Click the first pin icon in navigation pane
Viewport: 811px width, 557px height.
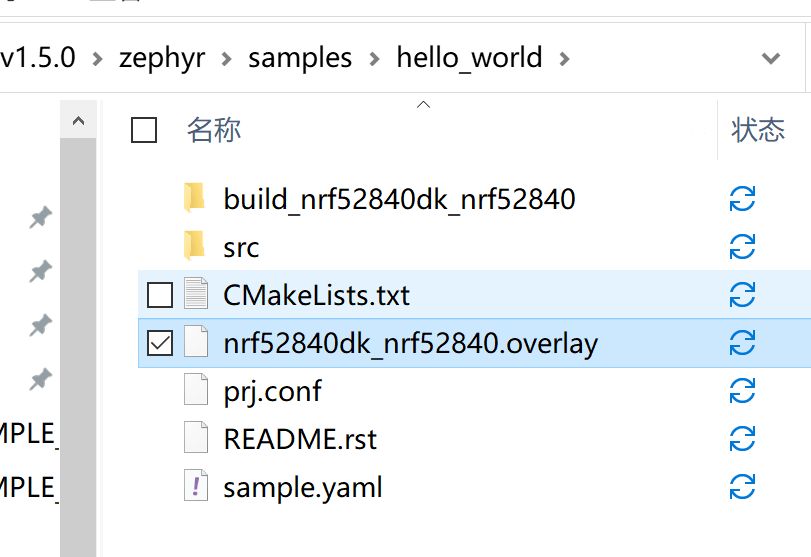[40, 218]
